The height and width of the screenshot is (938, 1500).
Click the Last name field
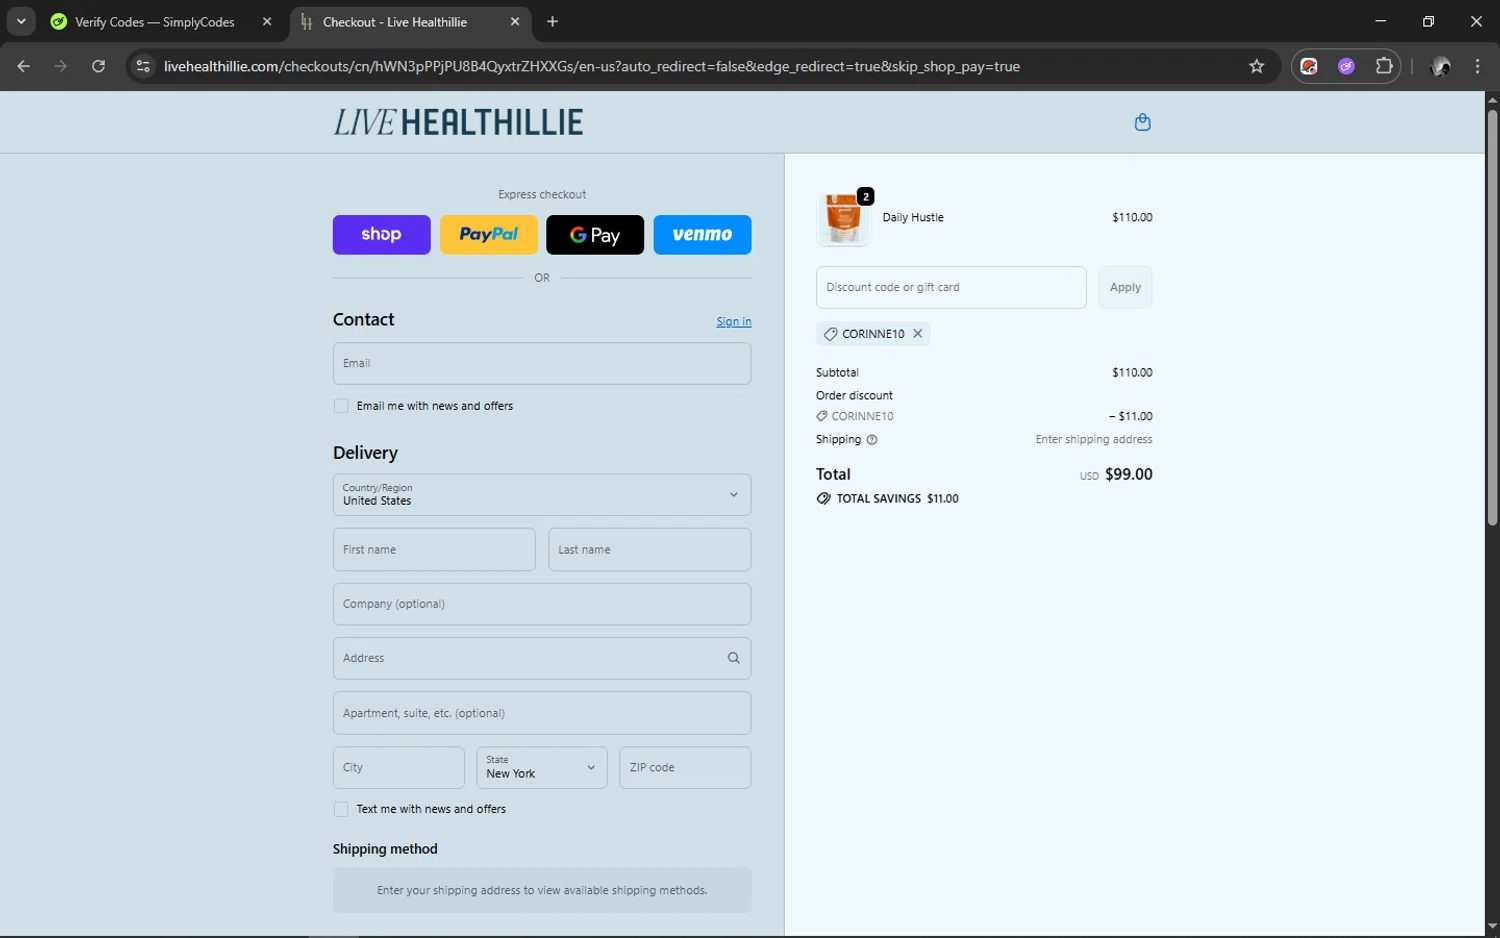(x=649, y=550)
